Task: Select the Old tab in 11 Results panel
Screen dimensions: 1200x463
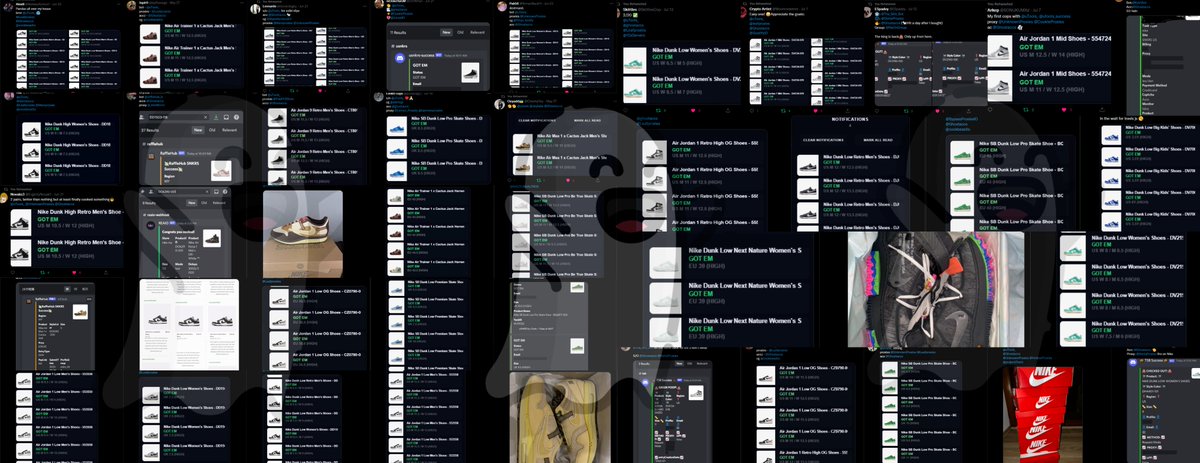Action: (x=460, y=33)
